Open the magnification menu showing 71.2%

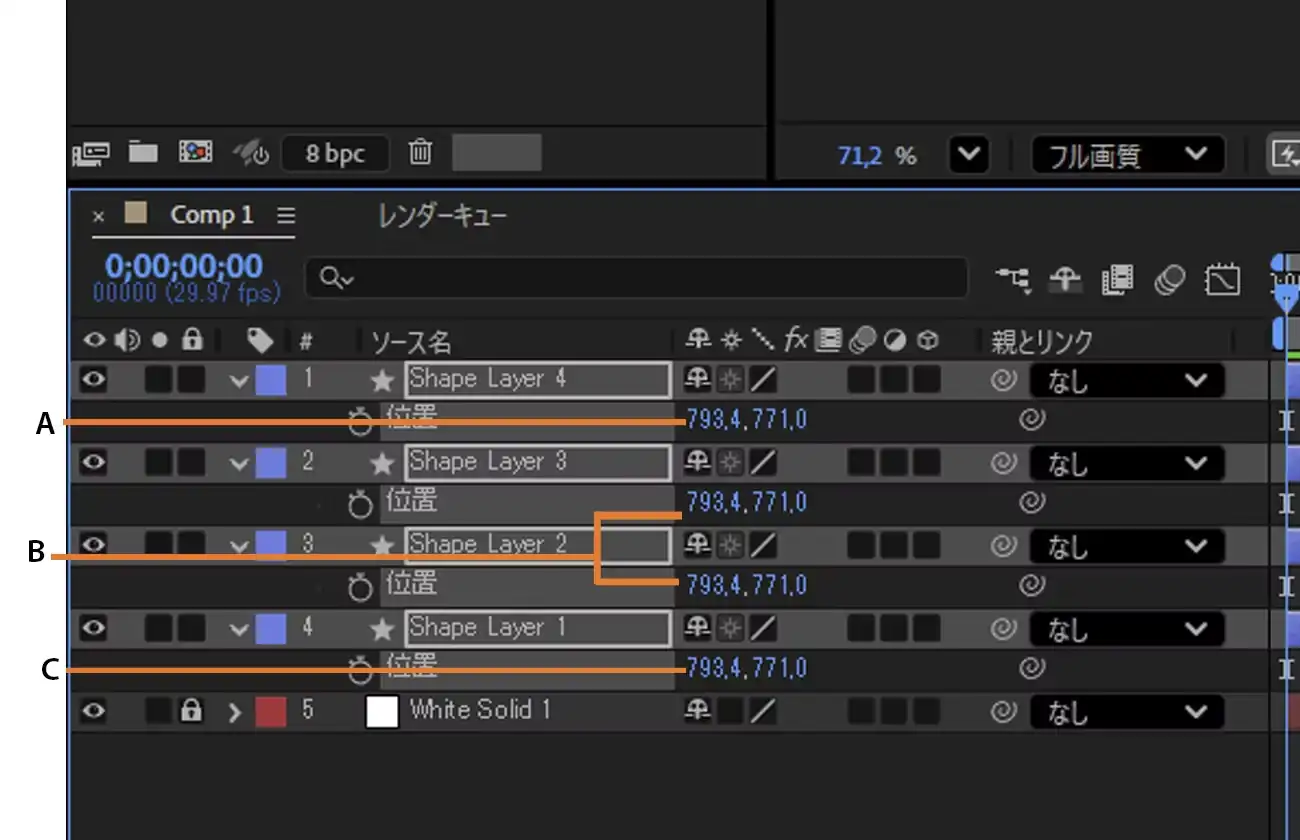pyautogui.click(x=967, y=155)
